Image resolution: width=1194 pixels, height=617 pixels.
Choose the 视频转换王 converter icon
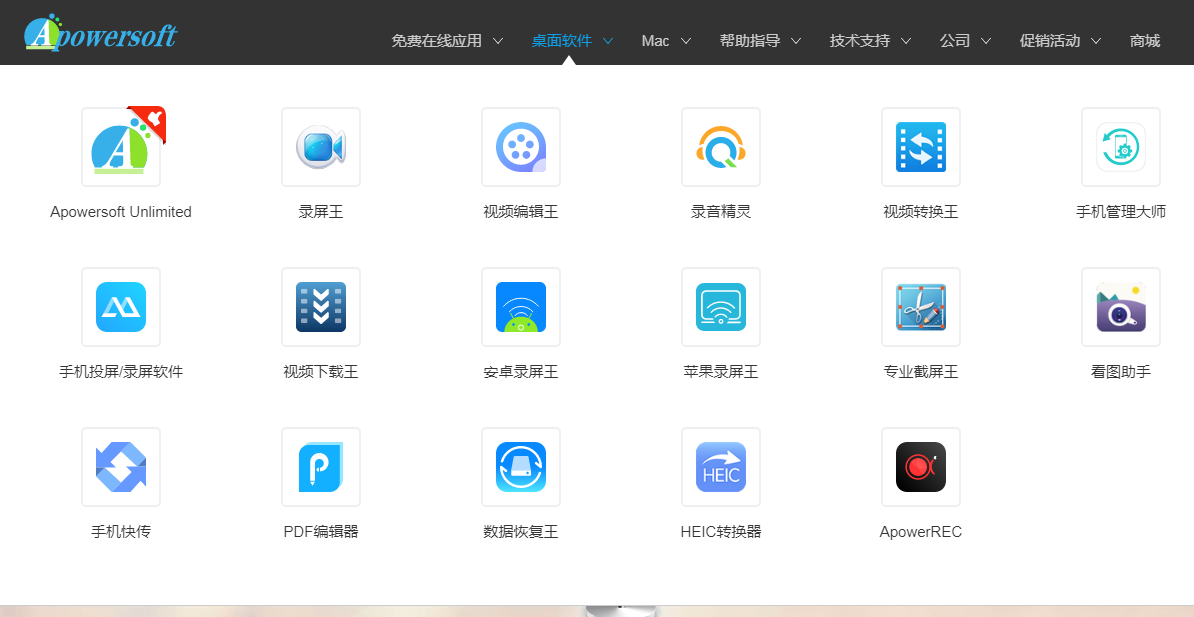pyautogui.click(x=921, y=147)
